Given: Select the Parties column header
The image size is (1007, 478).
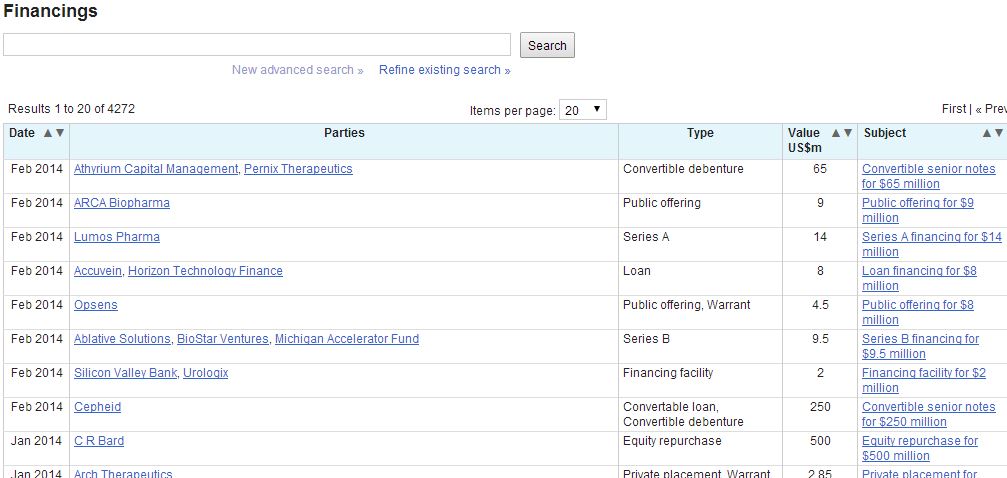Looking at the screenshot, I should (344, 133).
